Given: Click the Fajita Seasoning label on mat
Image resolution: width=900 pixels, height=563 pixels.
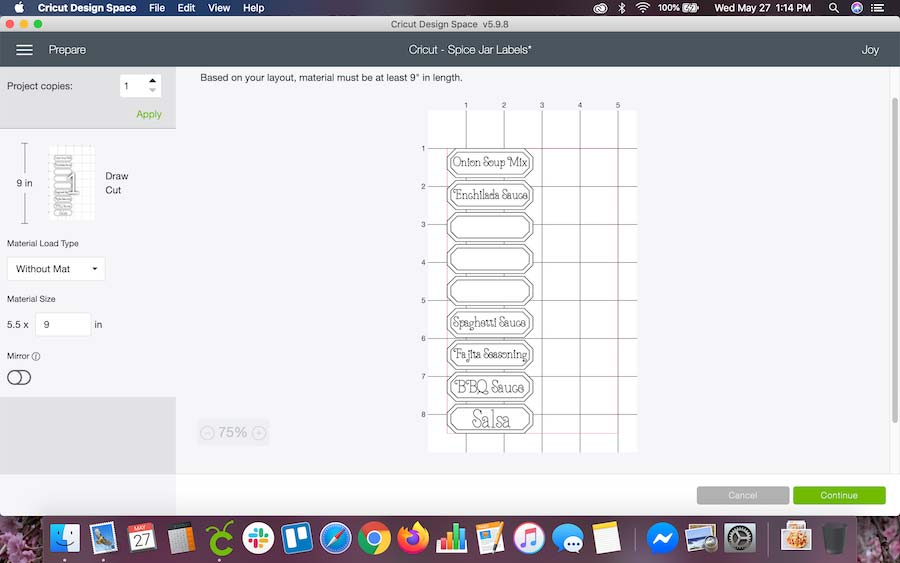Looking at the screenshot, I should pyautogui.click(x=490, y=355).
